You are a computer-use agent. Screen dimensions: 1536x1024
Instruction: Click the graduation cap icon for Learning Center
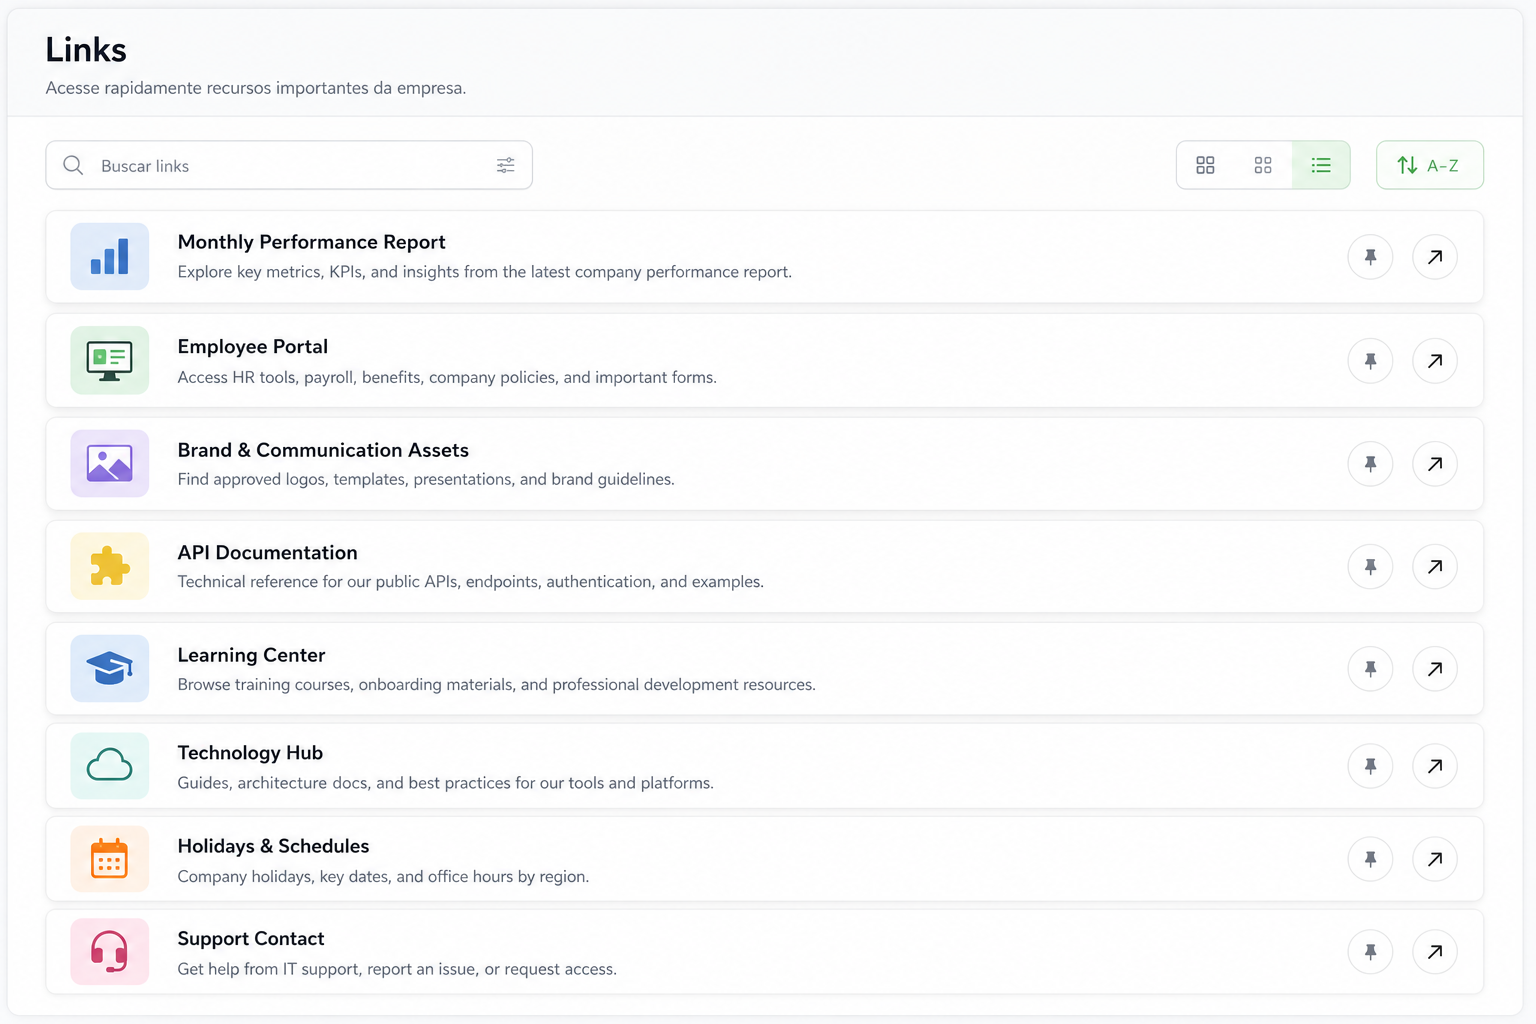[110, 669]
